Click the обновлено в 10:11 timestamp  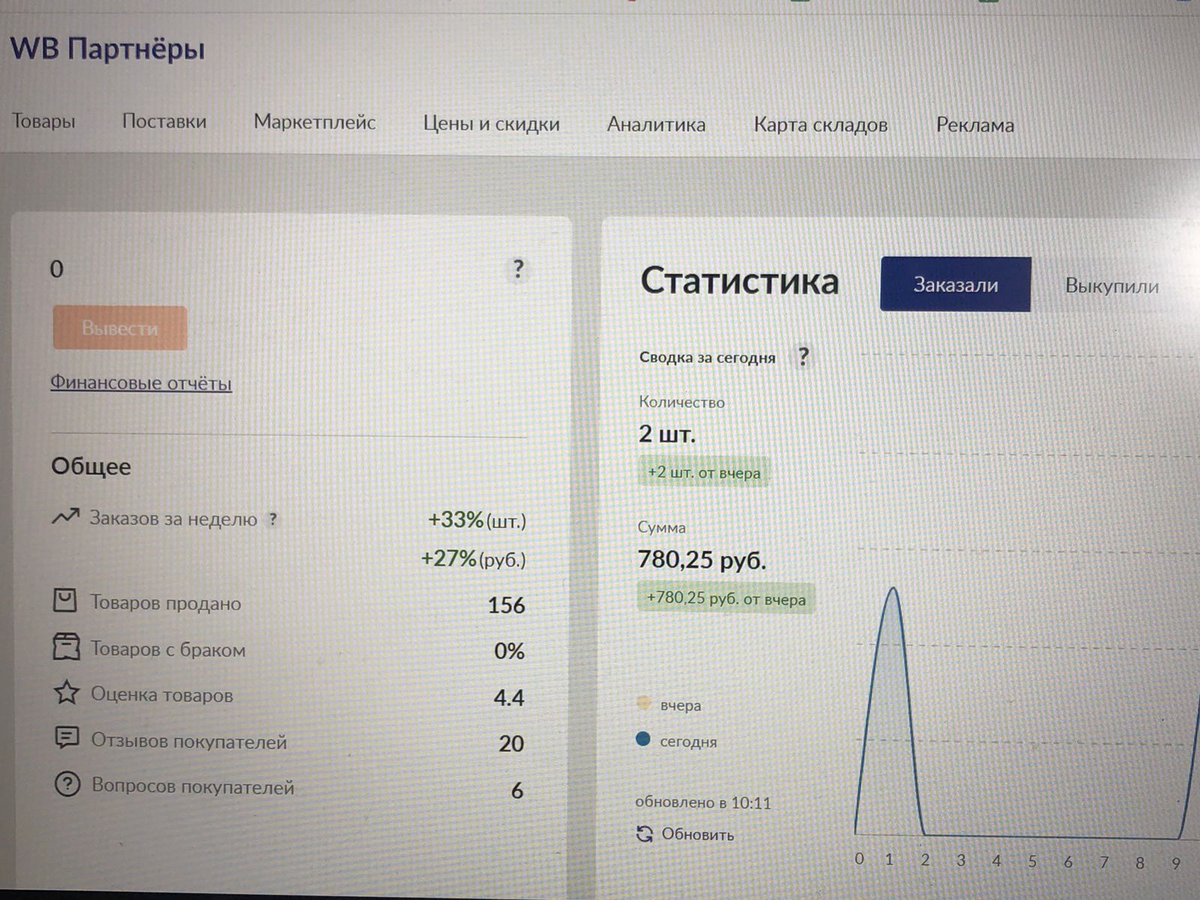click(703, 802)
